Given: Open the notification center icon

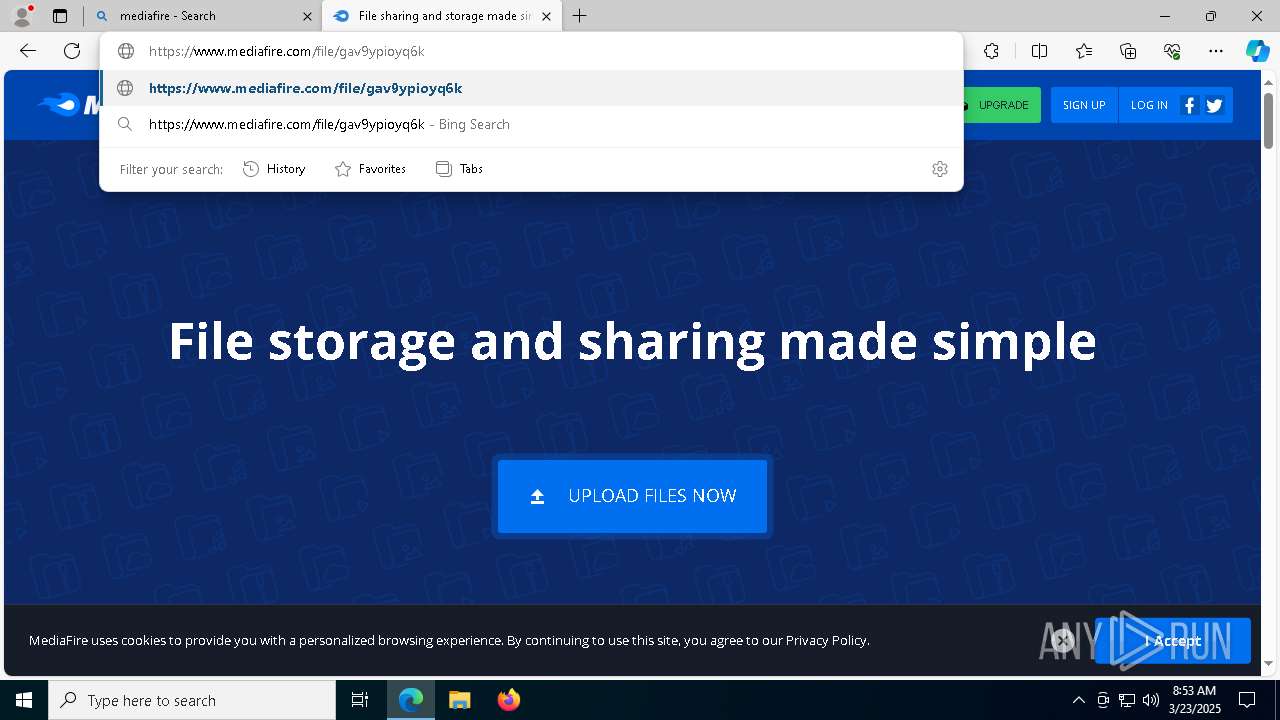Looking at the screenshot, I should click(1247, 700).
